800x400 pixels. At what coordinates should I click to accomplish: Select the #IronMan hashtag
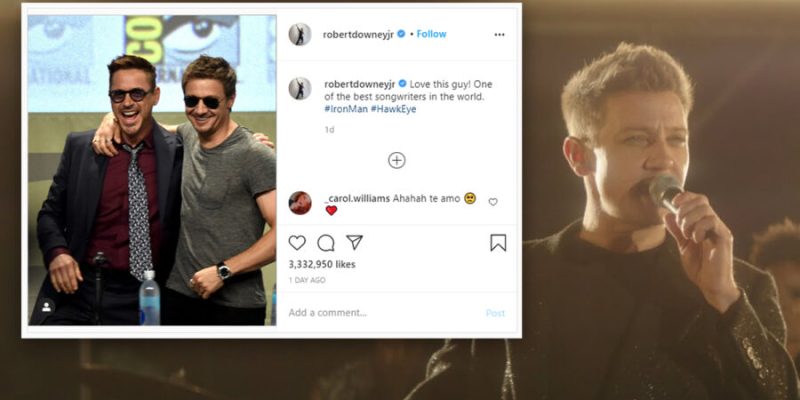pos(345,109)
